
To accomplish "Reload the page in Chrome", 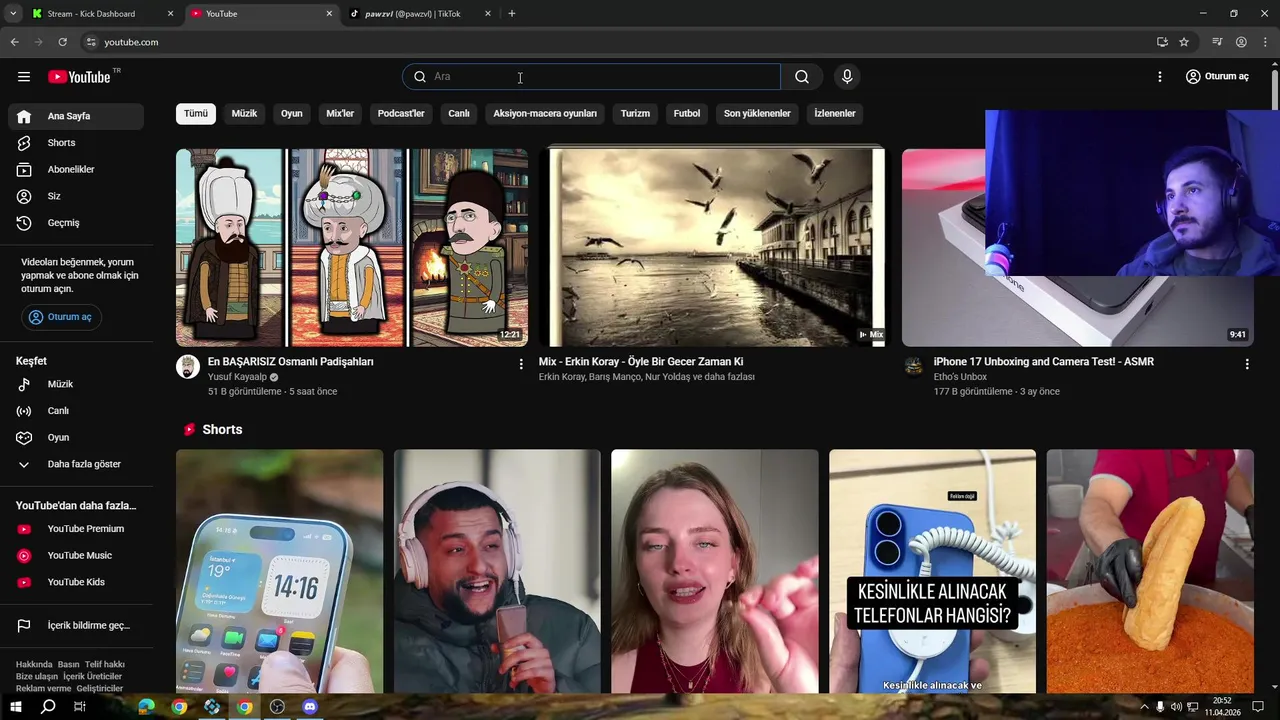I will 62,42.
